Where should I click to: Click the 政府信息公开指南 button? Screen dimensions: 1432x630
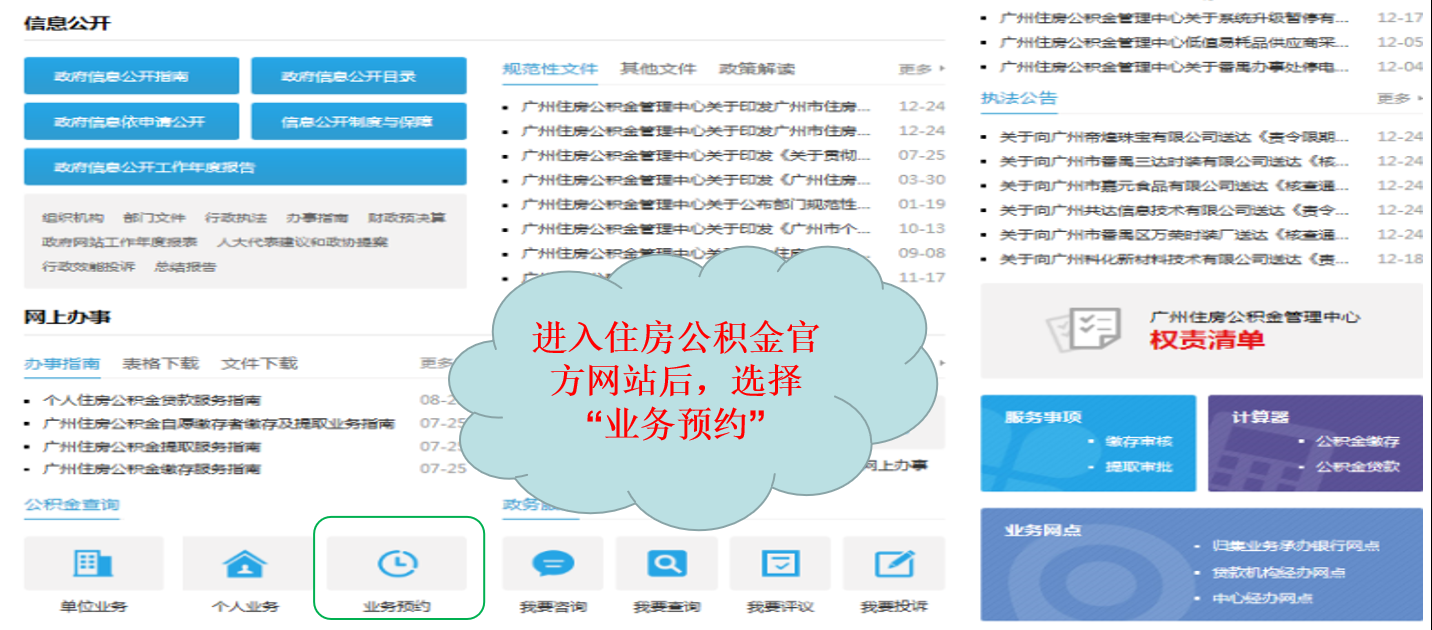coord(131,76)
